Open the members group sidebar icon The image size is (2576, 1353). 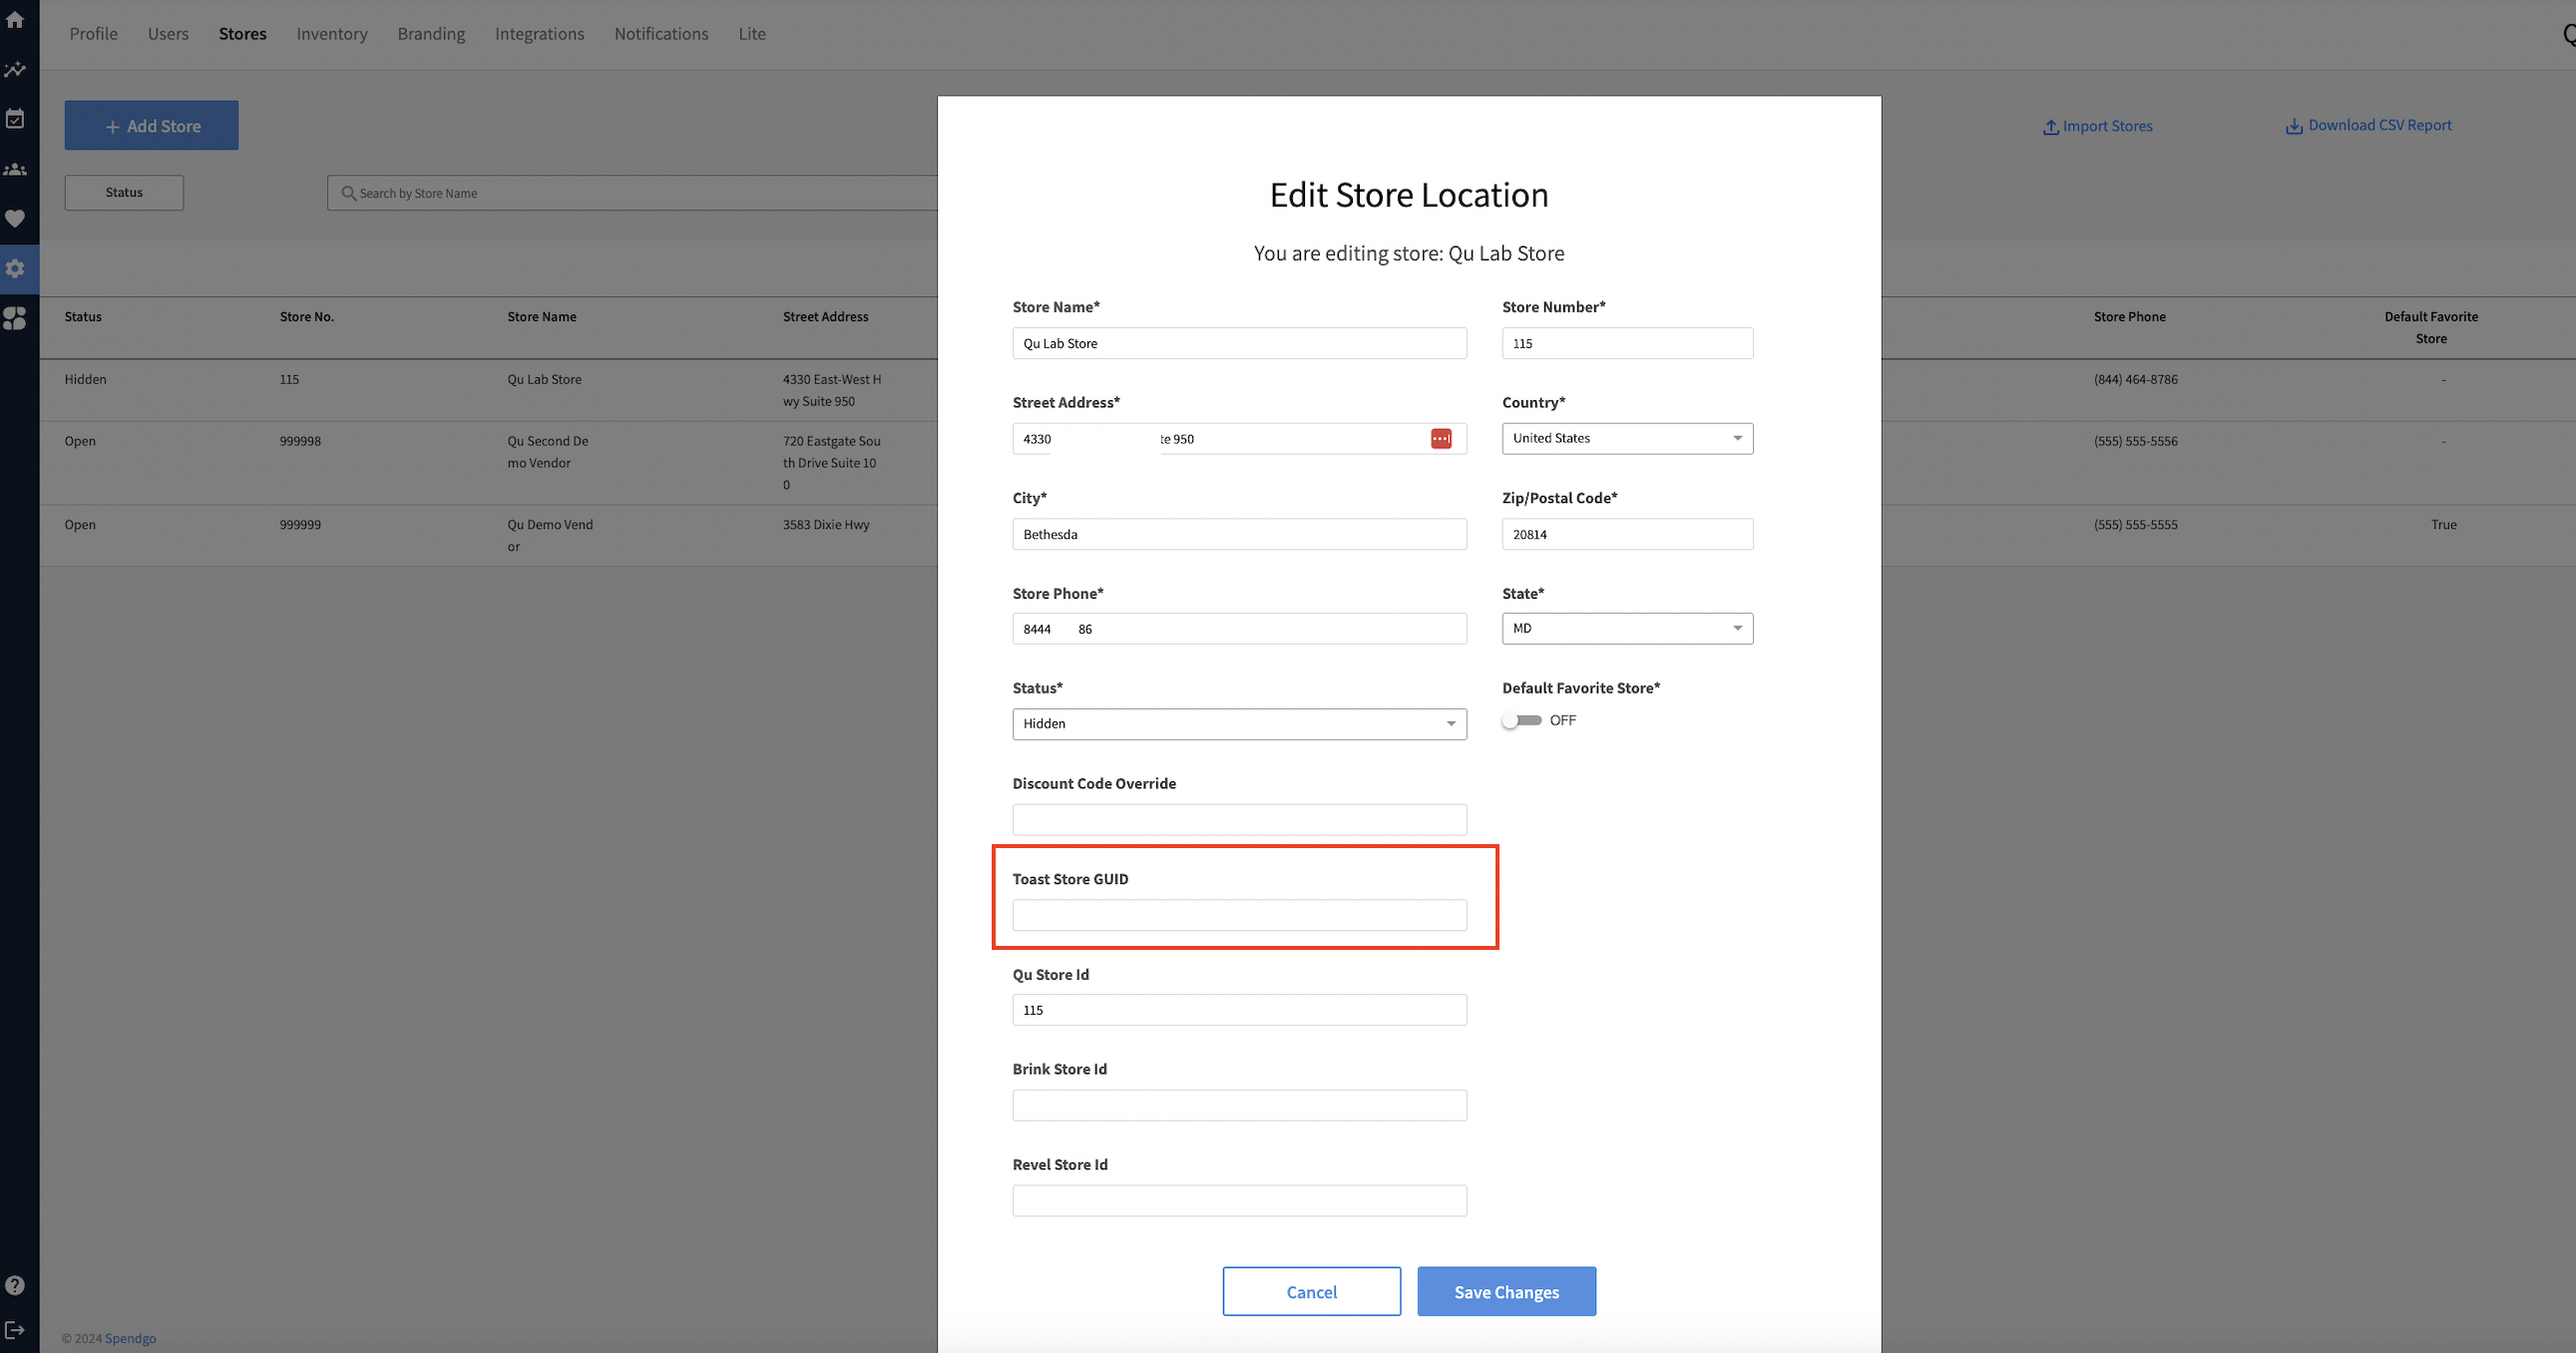point(15,169)
